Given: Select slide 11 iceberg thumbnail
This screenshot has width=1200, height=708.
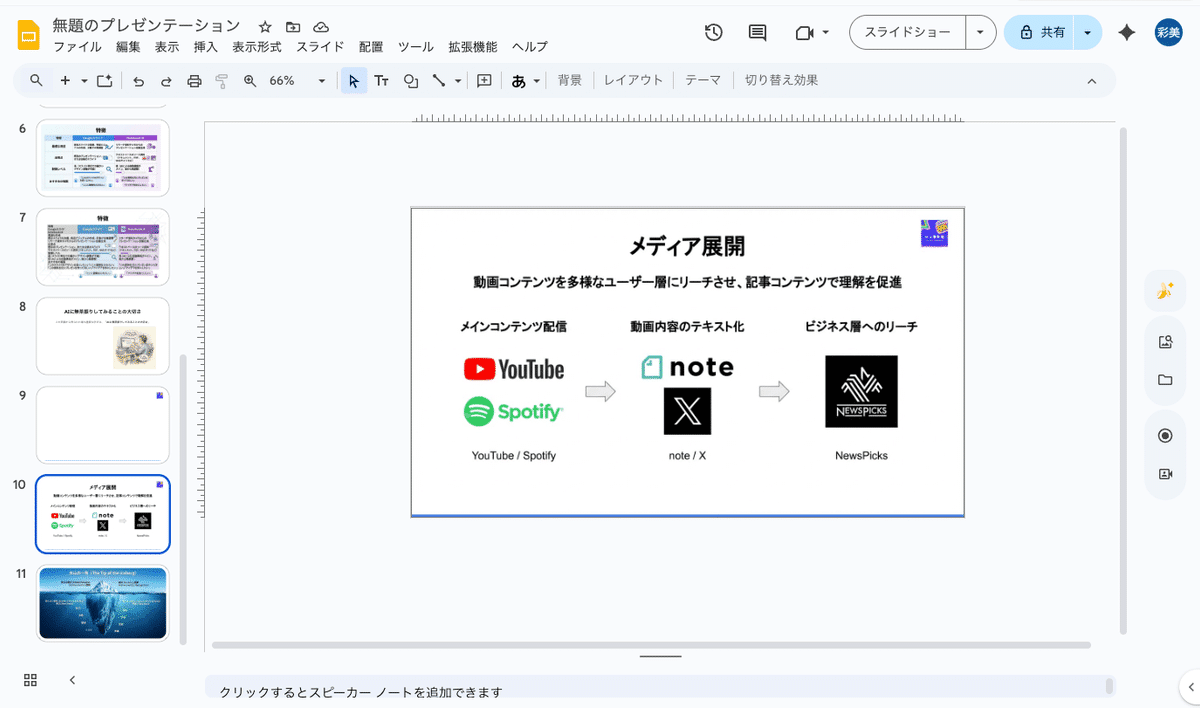Looking at the screenshot, I should [103, 602].
